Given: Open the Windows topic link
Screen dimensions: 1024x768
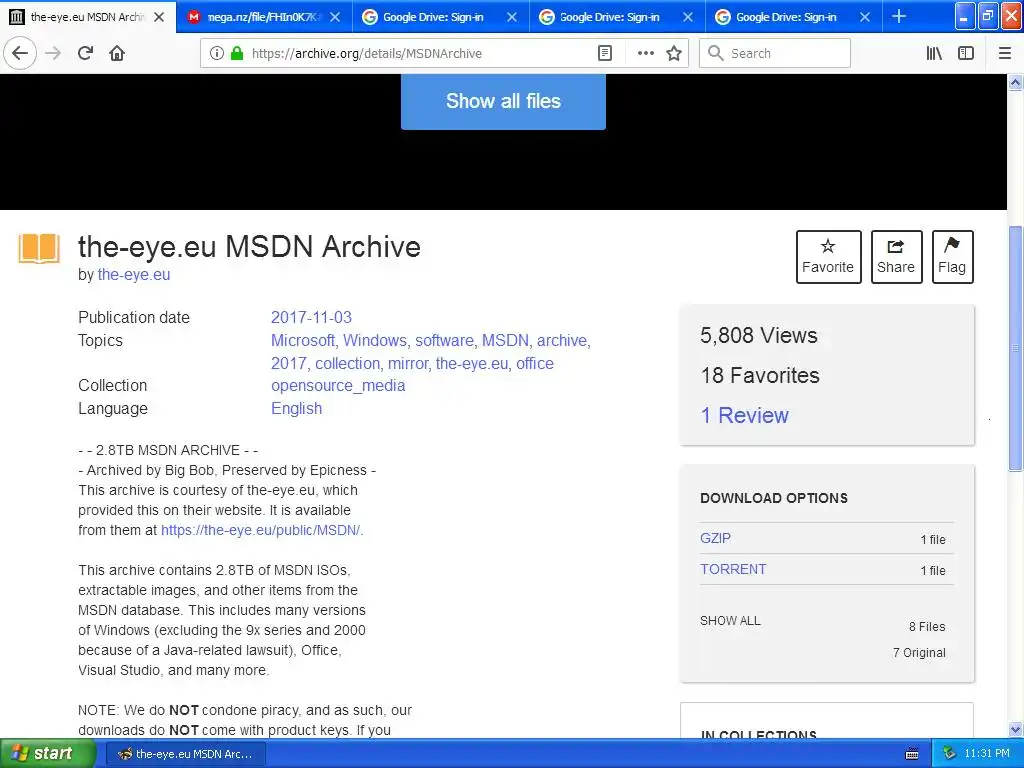Looking at the screenshot, I should [375, 340].
